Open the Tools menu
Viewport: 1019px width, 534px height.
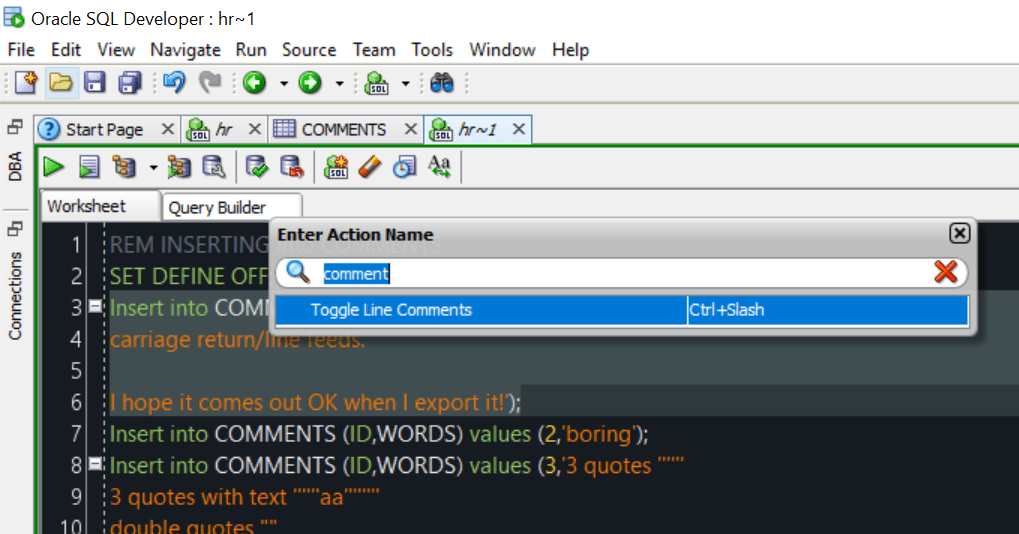pyautogui.click(x=432, y=50)
